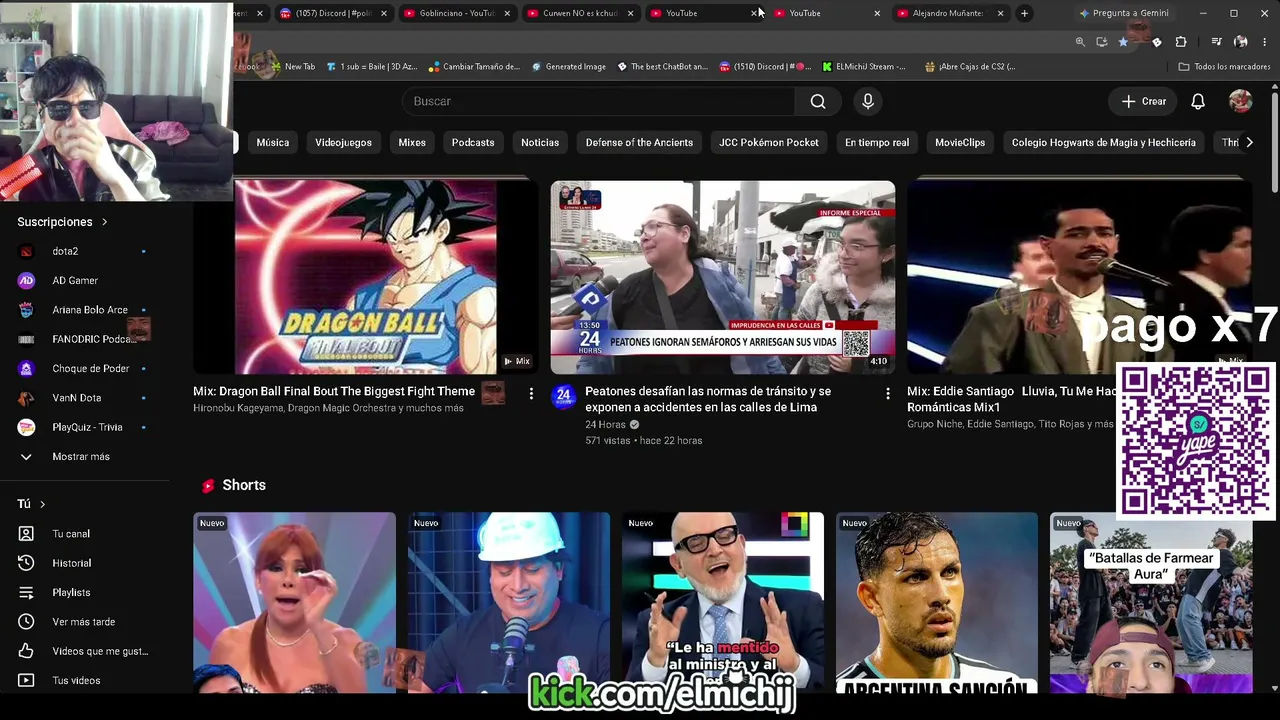1280x720 pixels.
Task: Click the Crear button
Action: pyautogui.click(x=1144, y=101)
